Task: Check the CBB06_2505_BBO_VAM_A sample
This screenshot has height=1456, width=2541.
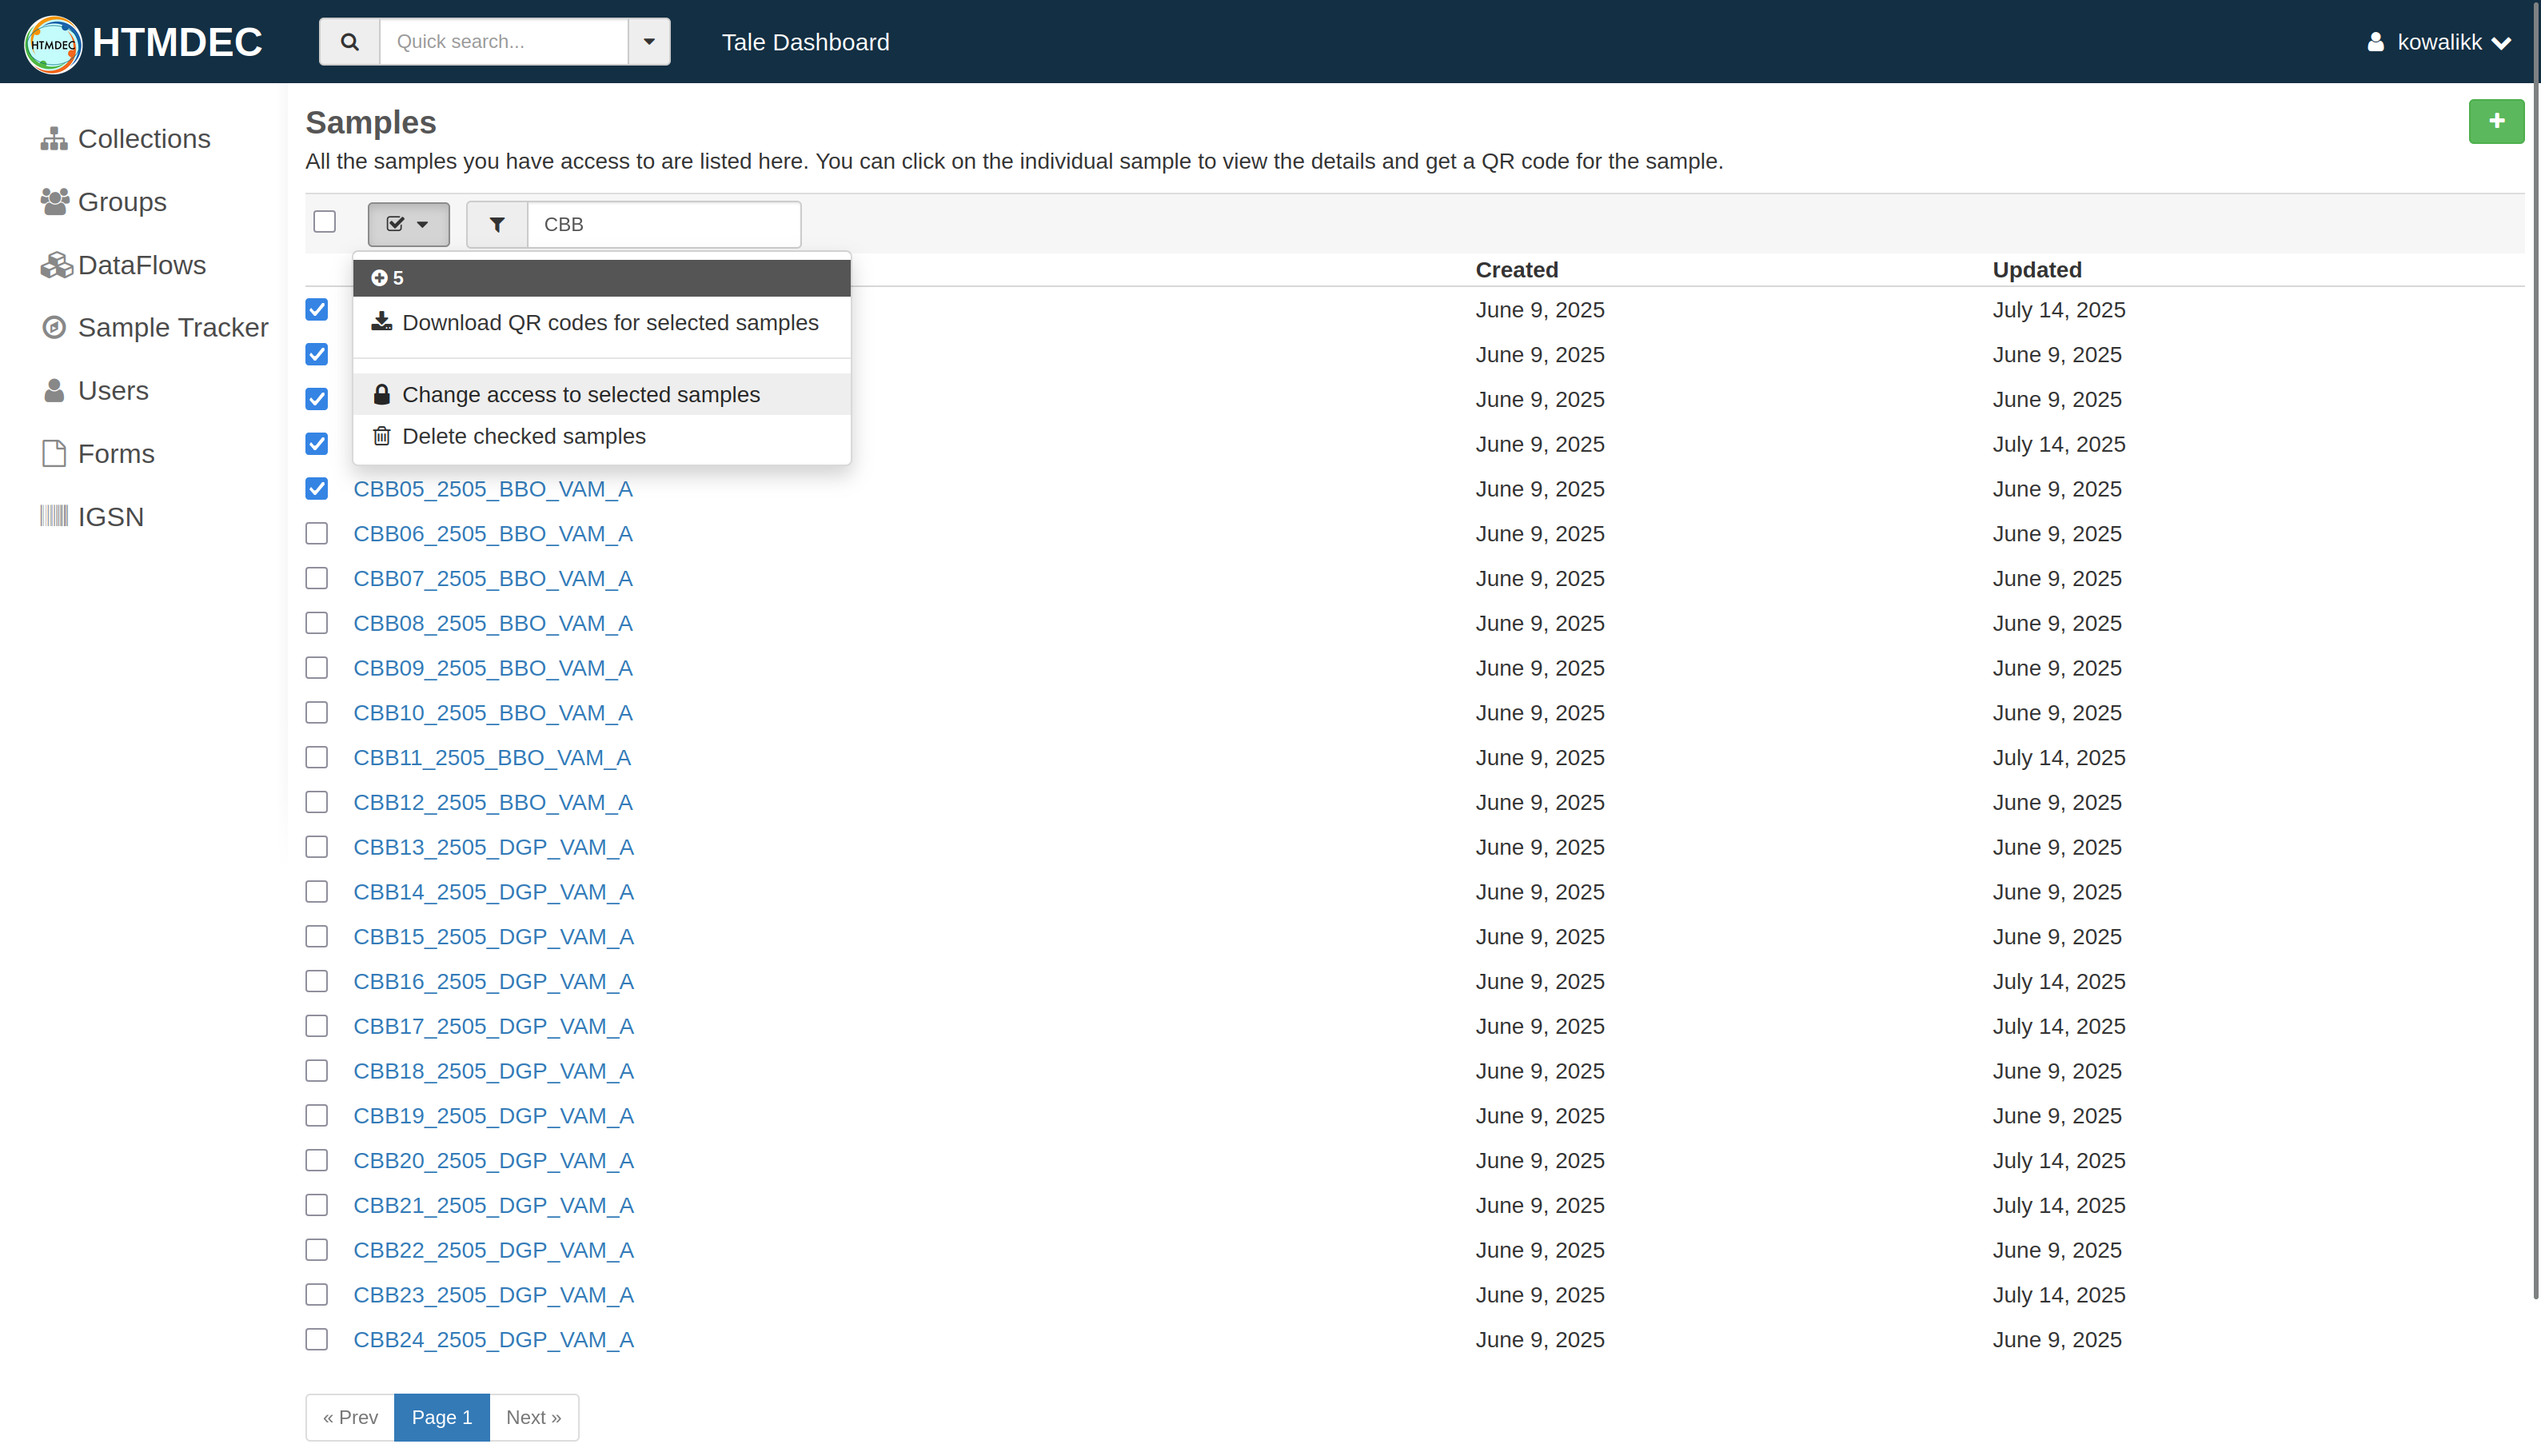Action: [x=316, y=533]
